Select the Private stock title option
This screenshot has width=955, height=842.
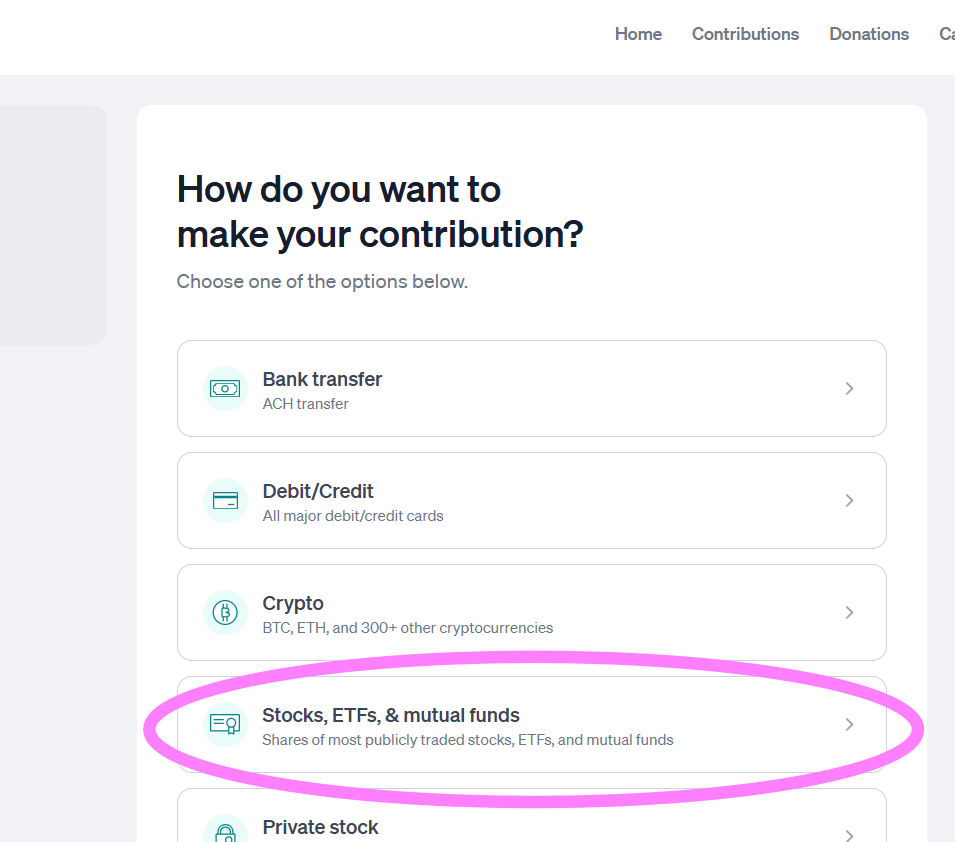320,827
